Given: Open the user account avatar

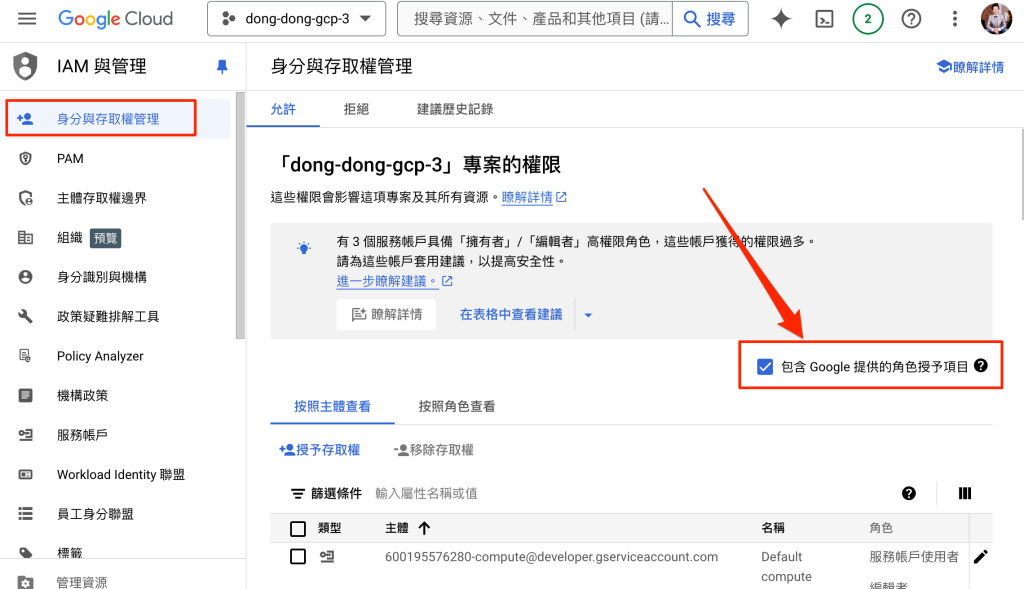Looking at the screenshot, I should (996, 18).
